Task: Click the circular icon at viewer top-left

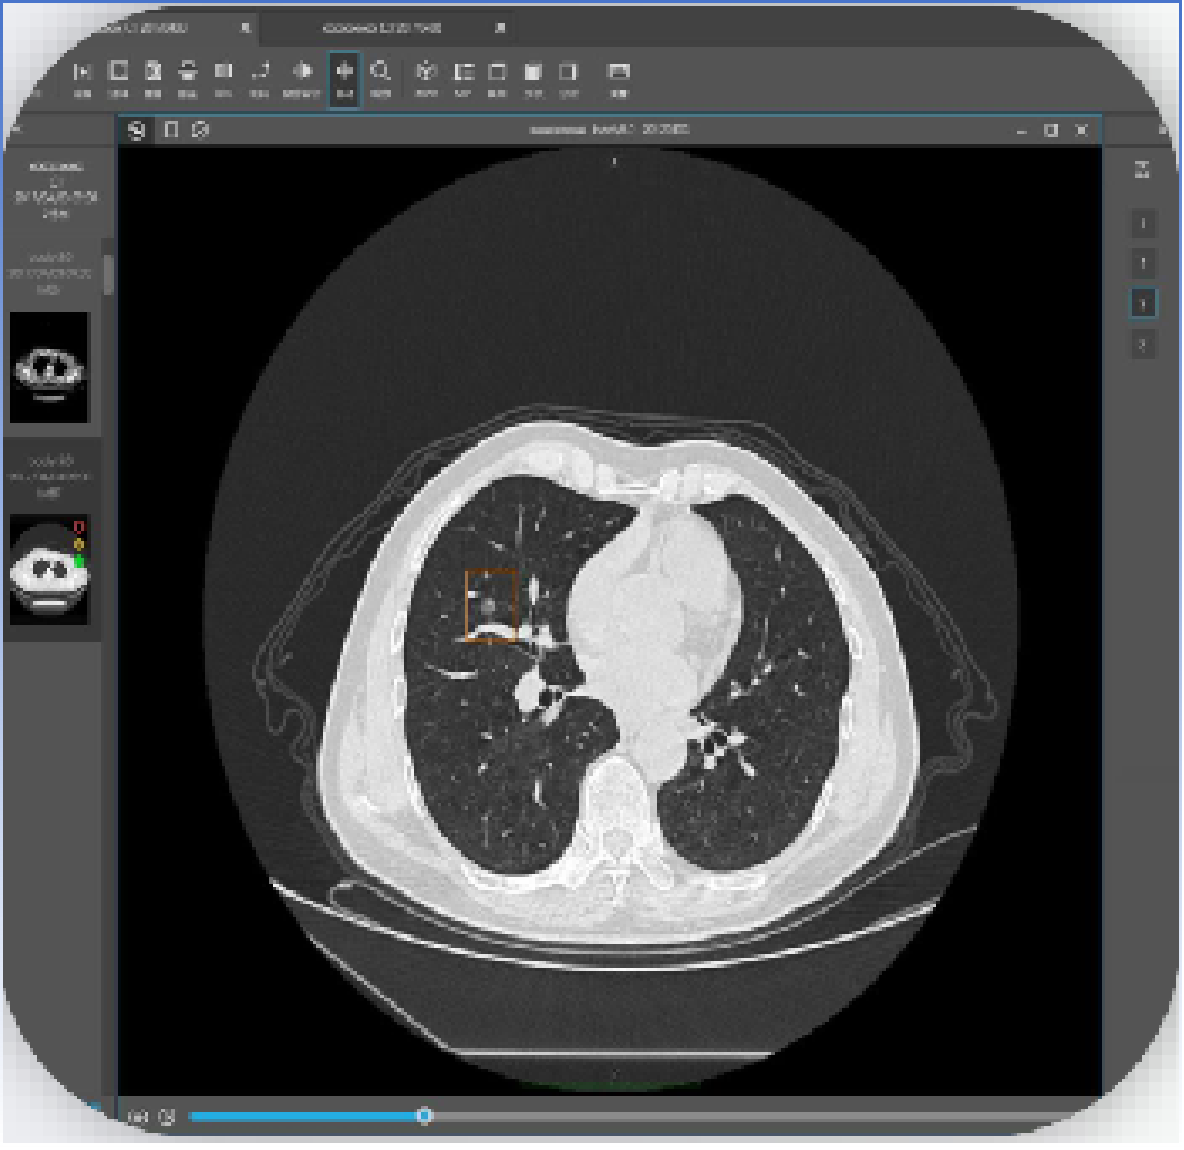Action: click(137, 130)
